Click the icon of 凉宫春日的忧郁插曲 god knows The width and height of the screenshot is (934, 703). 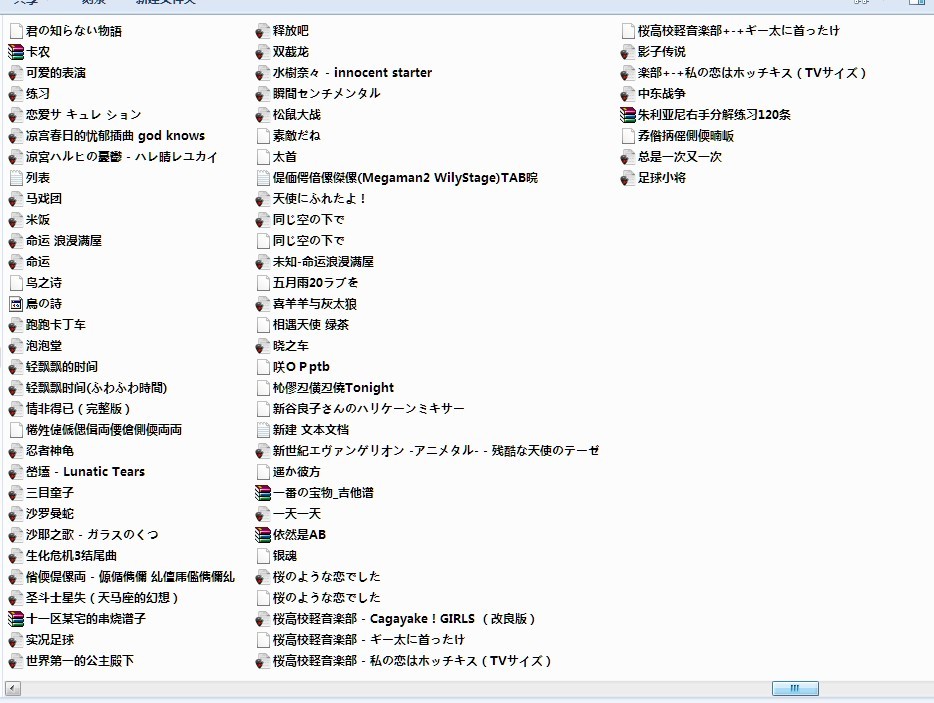(x=16, y=136)
